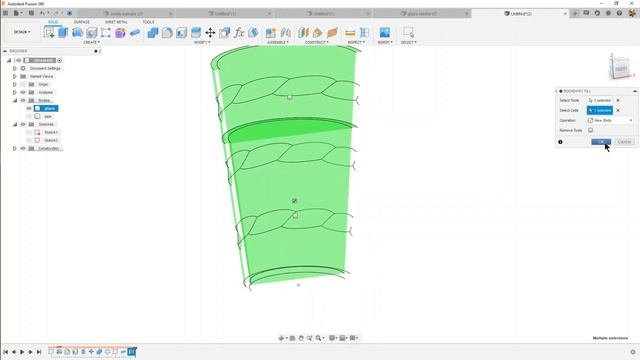Select the Move/Copy arrows tool
640x360 pixels.
pyautogui.click(x=210, y=32)
